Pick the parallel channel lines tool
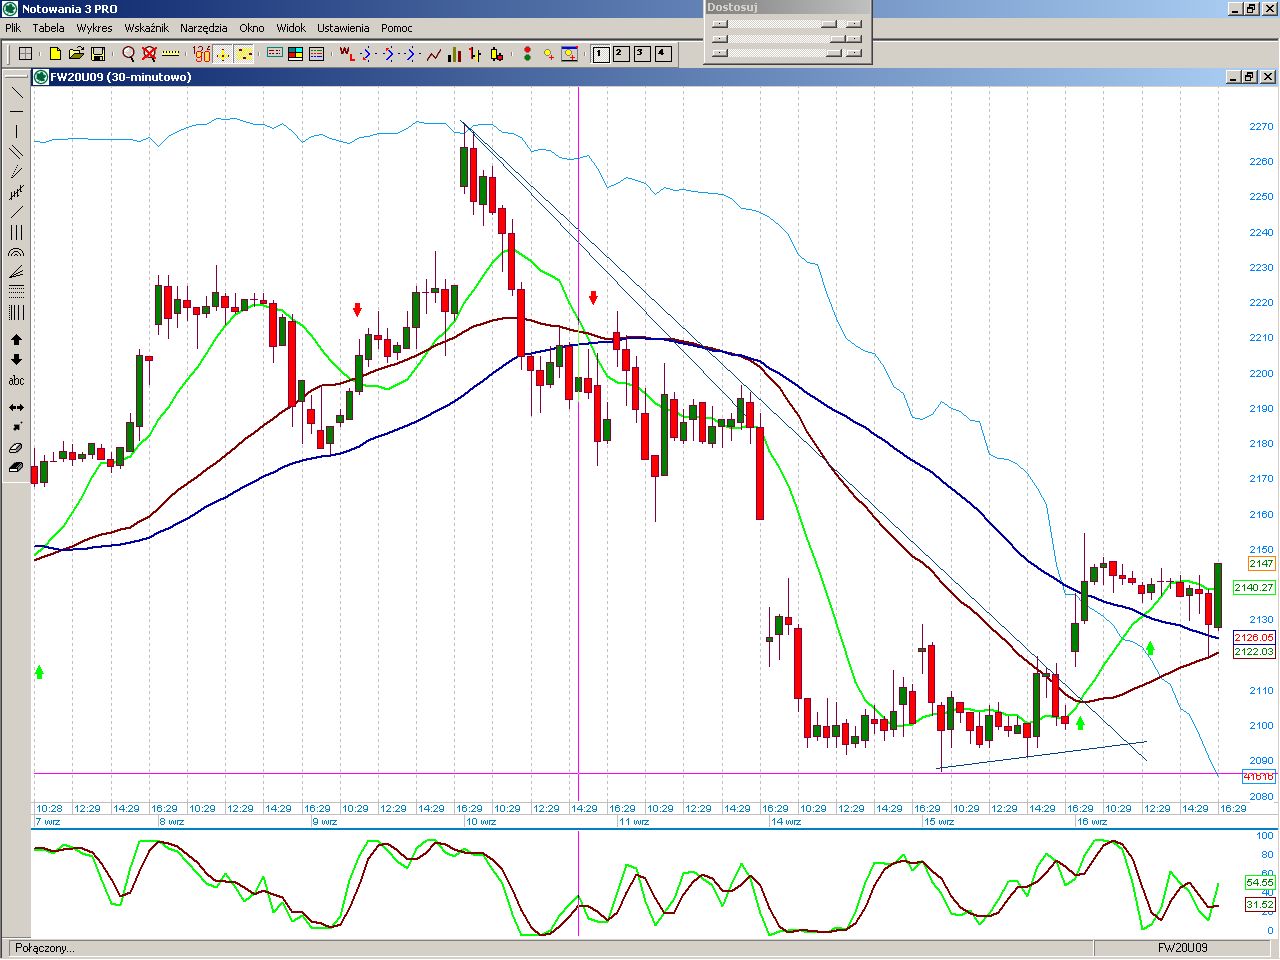 pos(16,152)
